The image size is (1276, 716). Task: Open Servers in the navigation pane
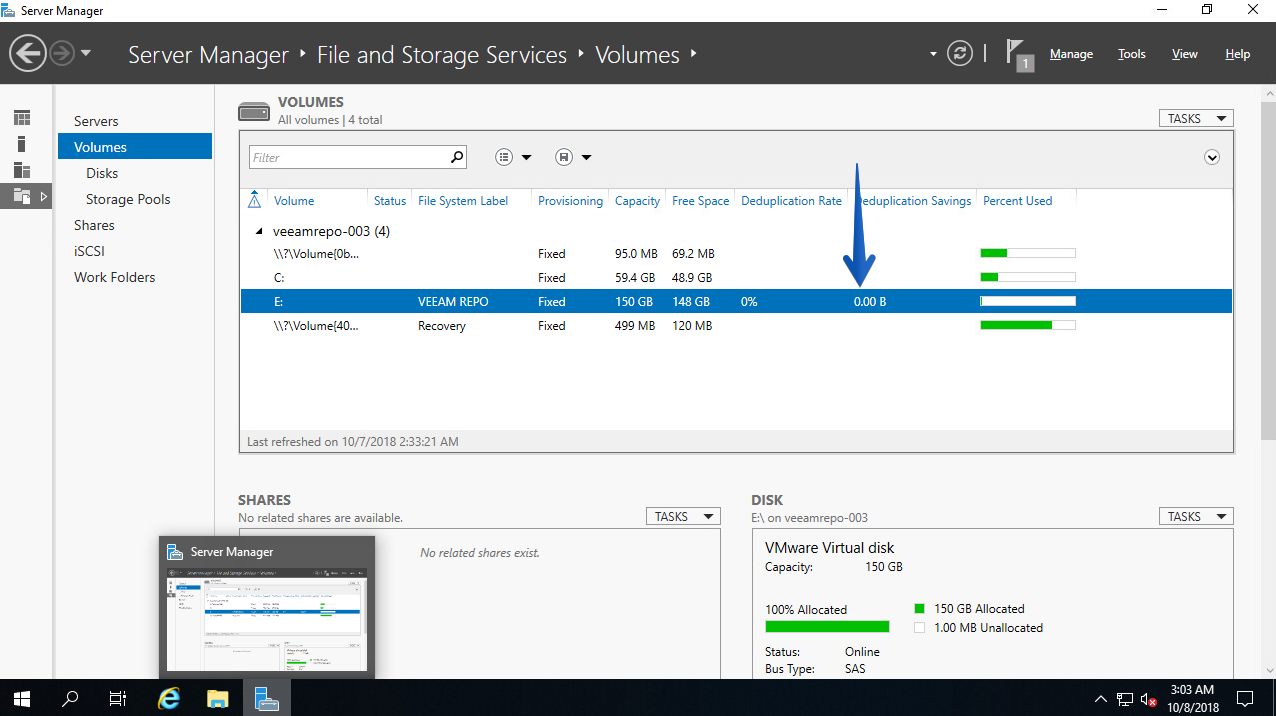pos(96,121)
